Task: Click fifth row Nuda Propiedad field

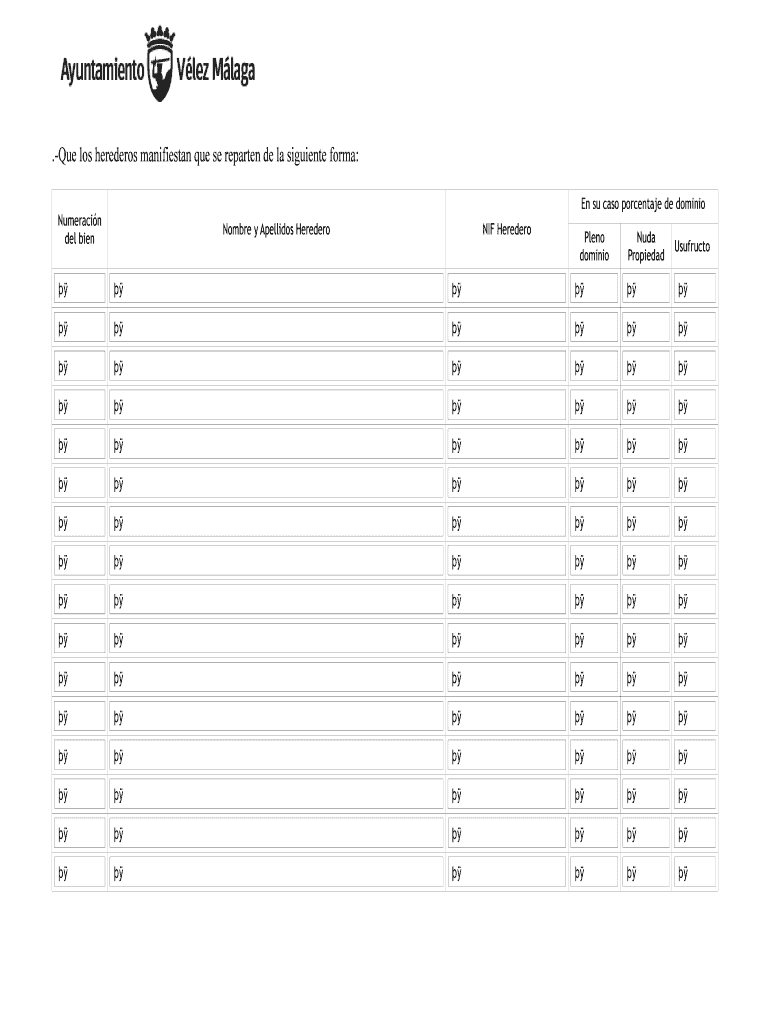Action: [645, 445]
